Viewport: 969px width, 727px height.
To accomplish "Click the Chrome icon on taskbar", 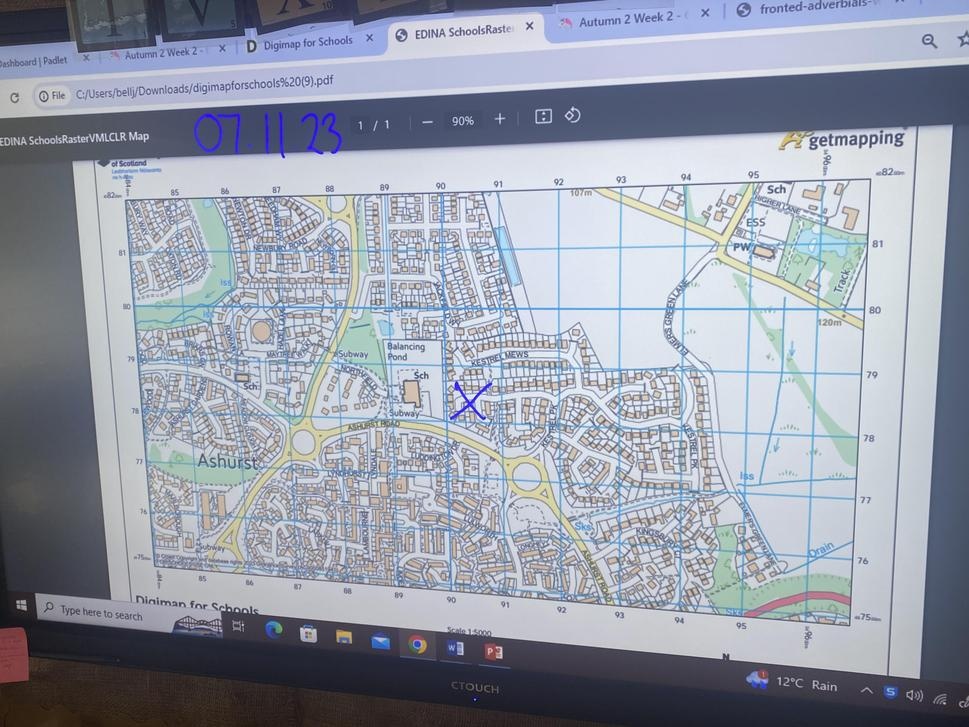I will 418,645.
